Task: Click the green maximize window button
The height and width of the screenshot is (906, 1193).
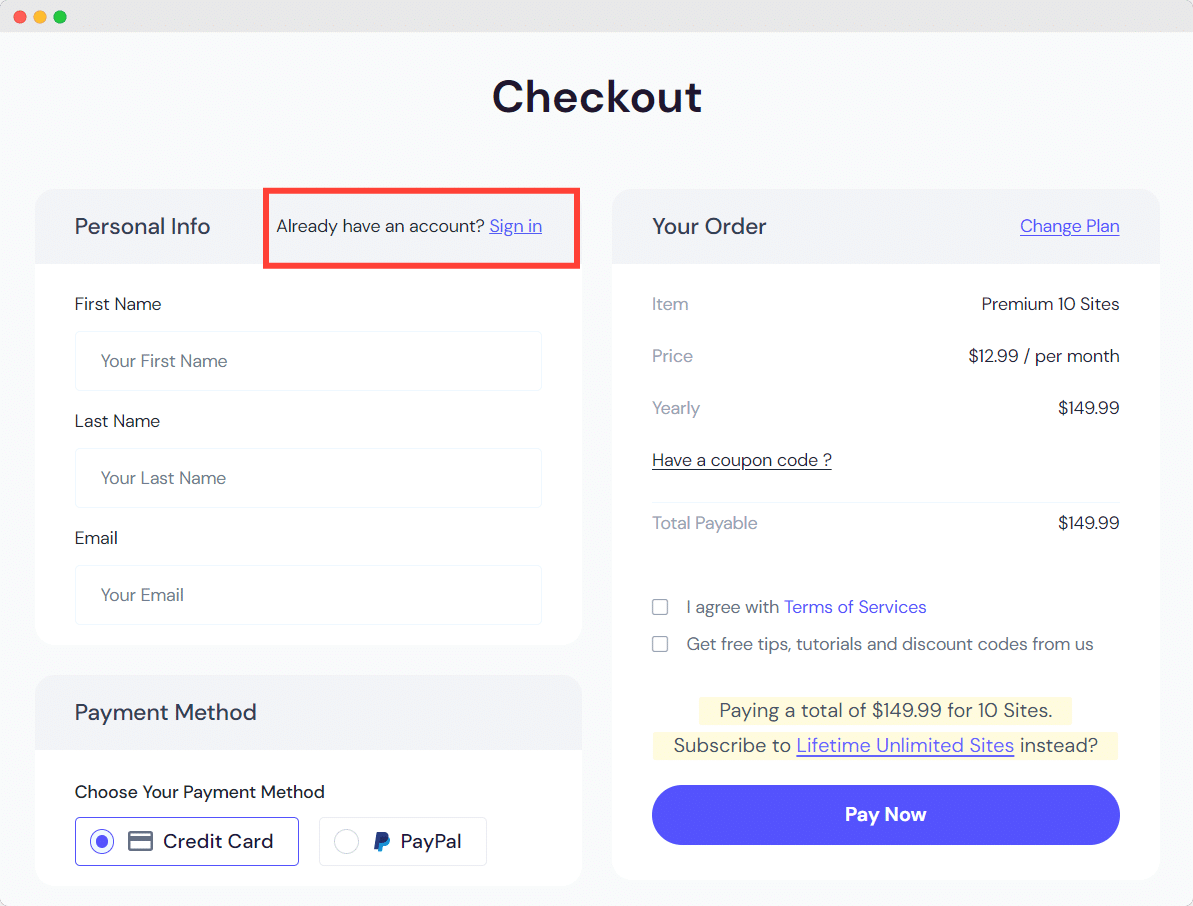Action: [x=60, y=17]
